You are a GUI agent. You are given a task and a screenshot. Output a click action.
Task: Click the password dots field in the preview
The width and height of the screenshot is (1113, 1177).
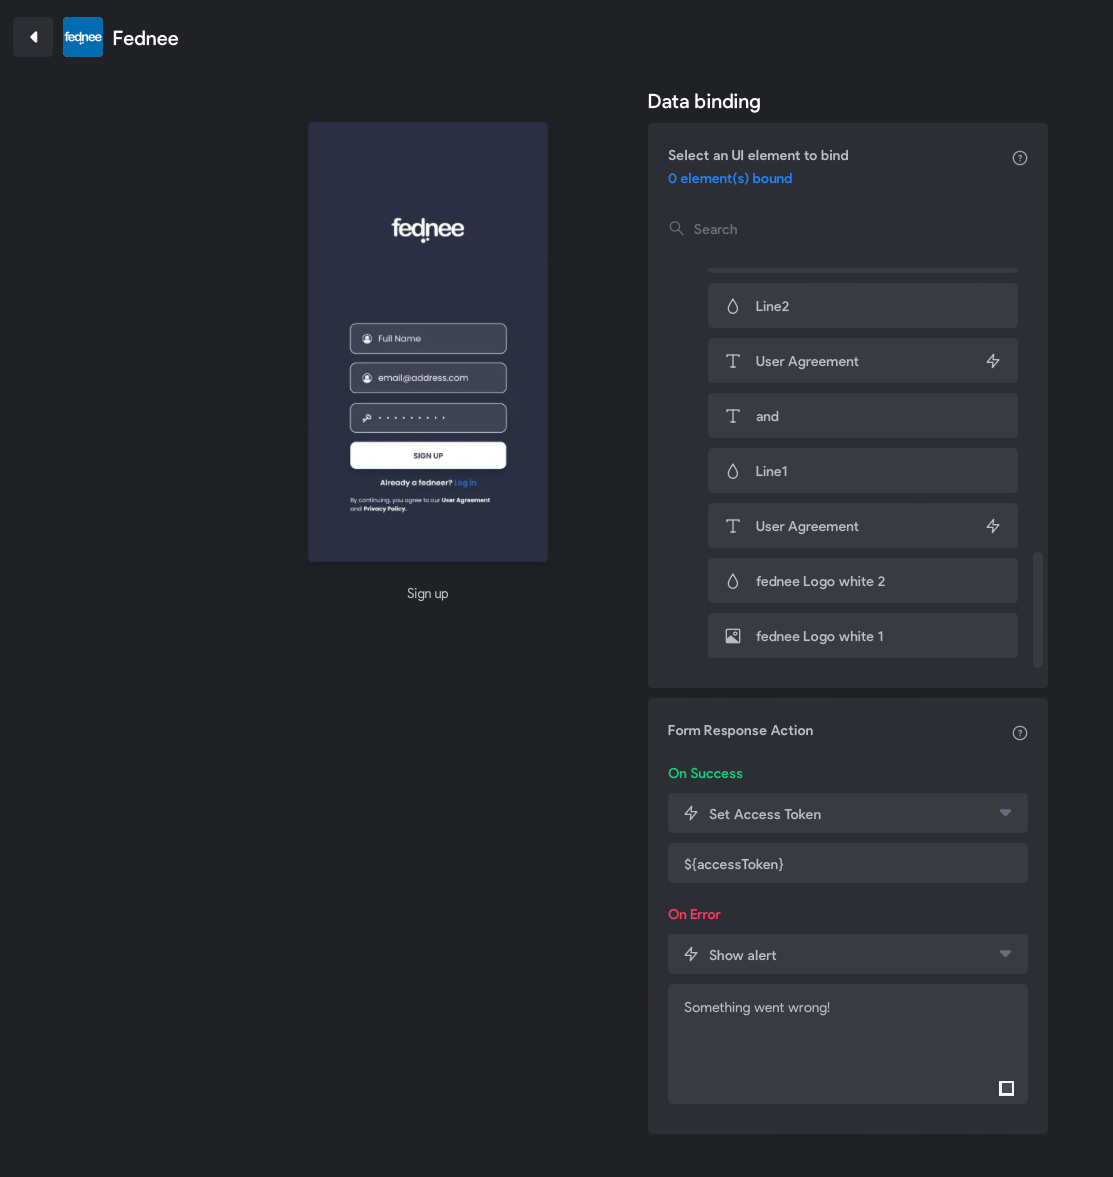(x=428, y=417)
